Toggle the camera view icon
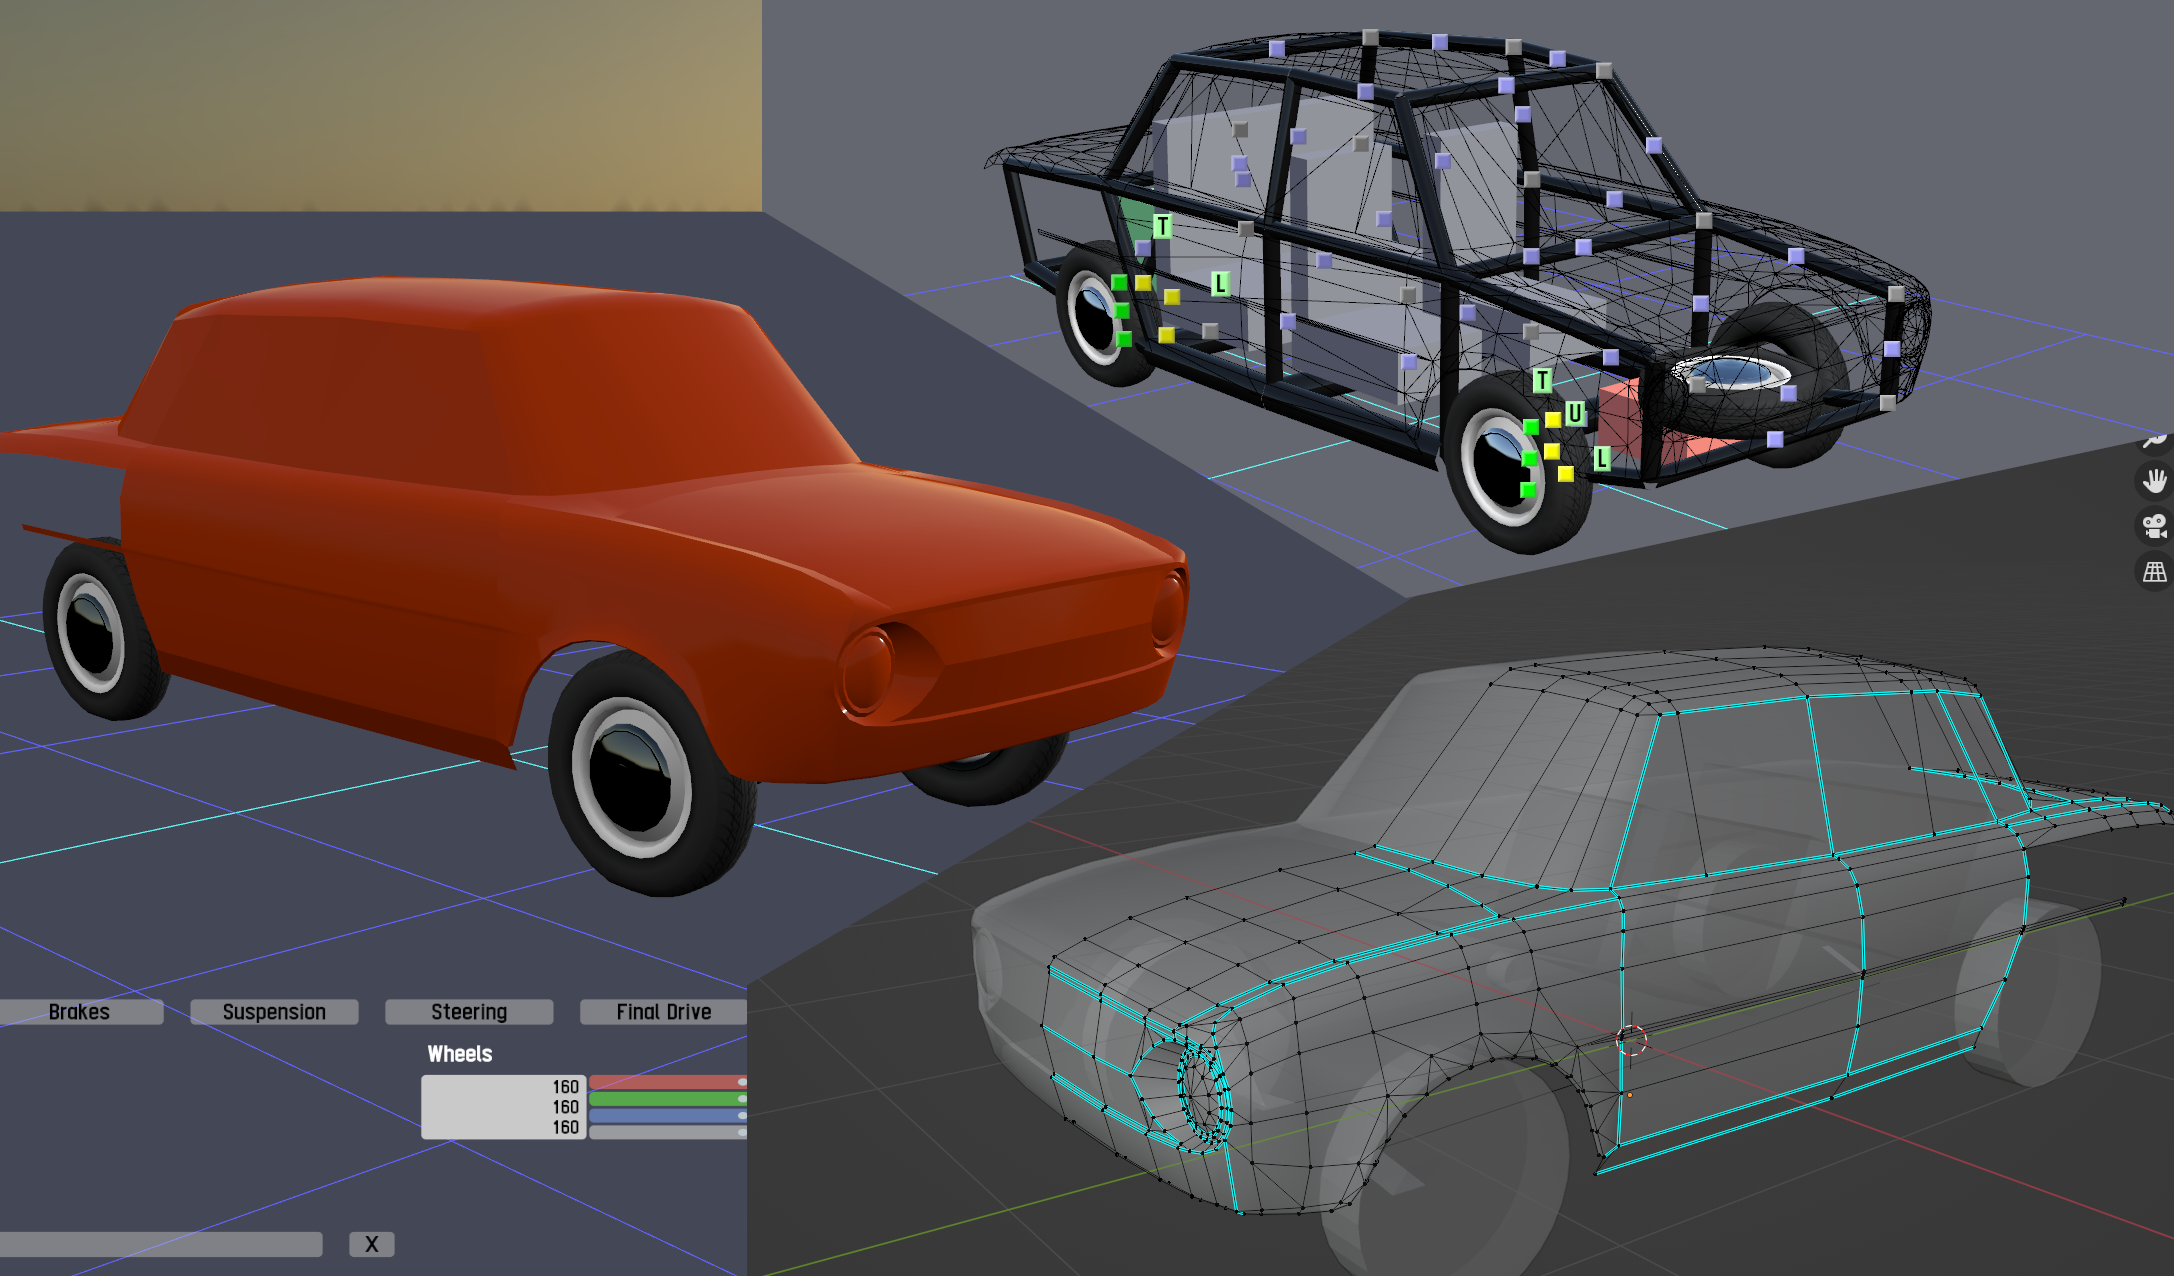The height and width of the screenshot is (1276, 2174). coord(2155,526)
